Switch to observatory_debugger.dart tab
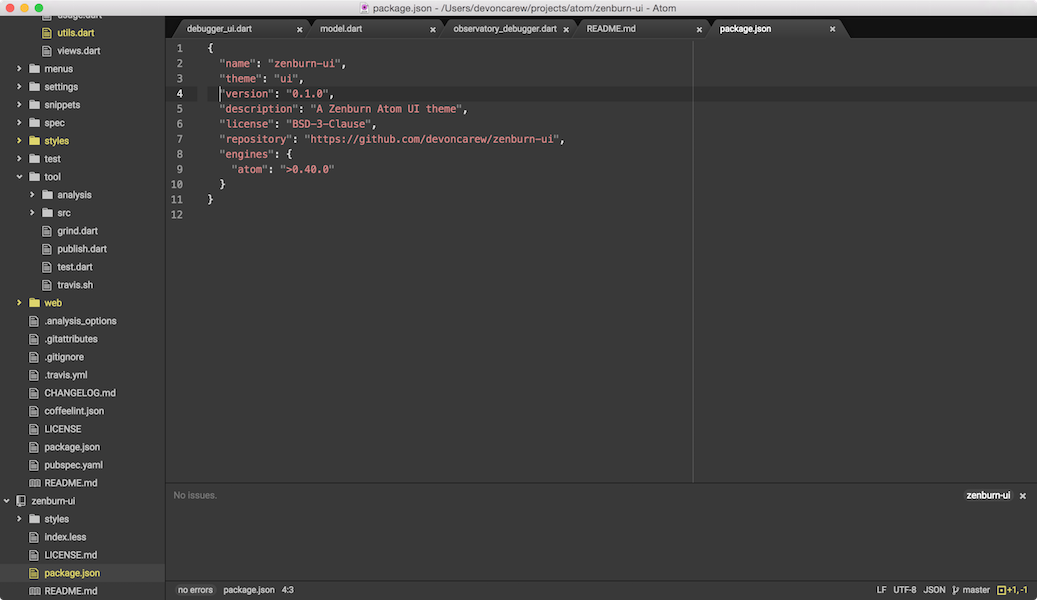The image size is (1037, 600). [505, 28]
